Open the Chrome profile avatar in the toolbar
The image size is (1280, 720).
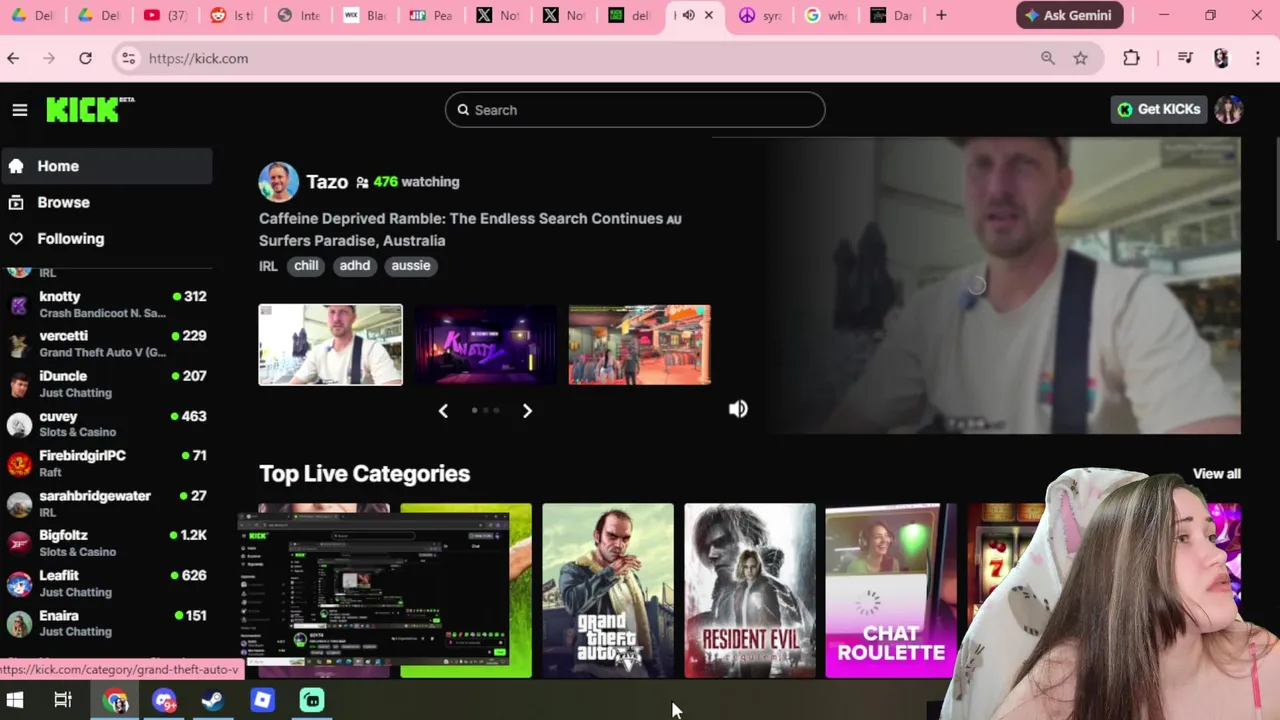[1221, 58]
